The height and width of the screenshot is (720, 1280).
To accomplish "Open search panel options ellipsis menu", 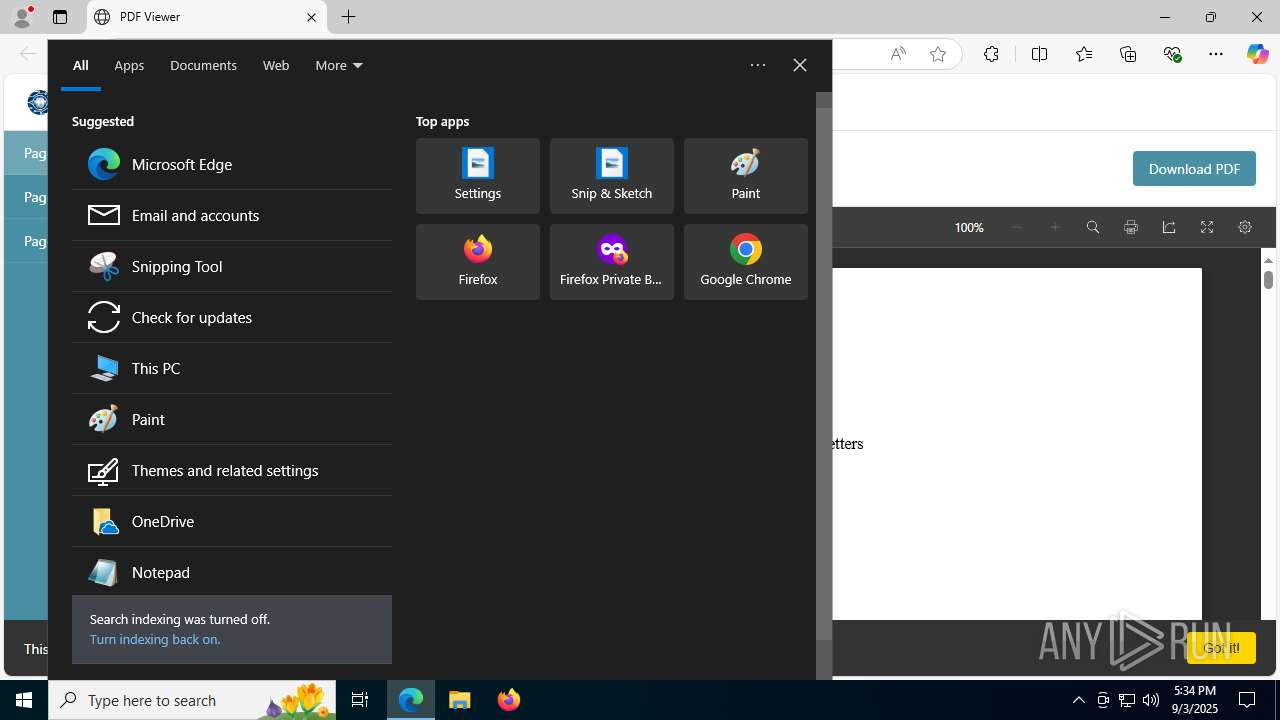I will pyautogui.click(x=758, y=65).
